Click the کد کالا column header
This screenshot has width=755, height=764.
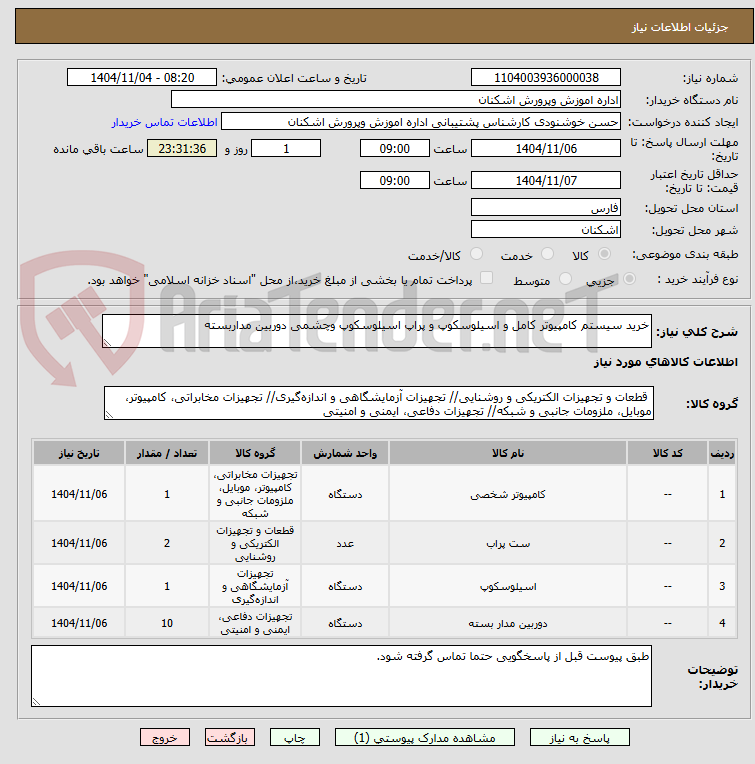[x=667, y=453]
